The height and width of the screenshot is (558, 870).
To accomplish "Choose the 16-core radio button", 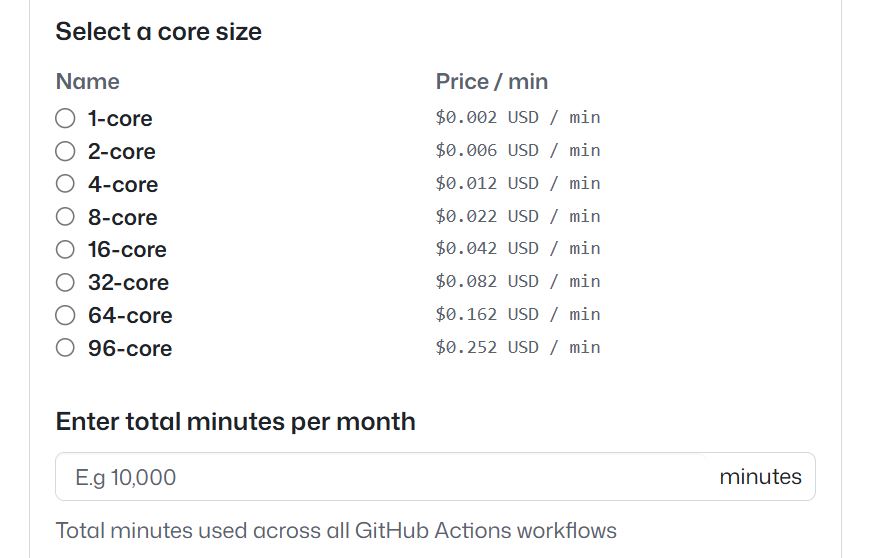I will (65, 249).
